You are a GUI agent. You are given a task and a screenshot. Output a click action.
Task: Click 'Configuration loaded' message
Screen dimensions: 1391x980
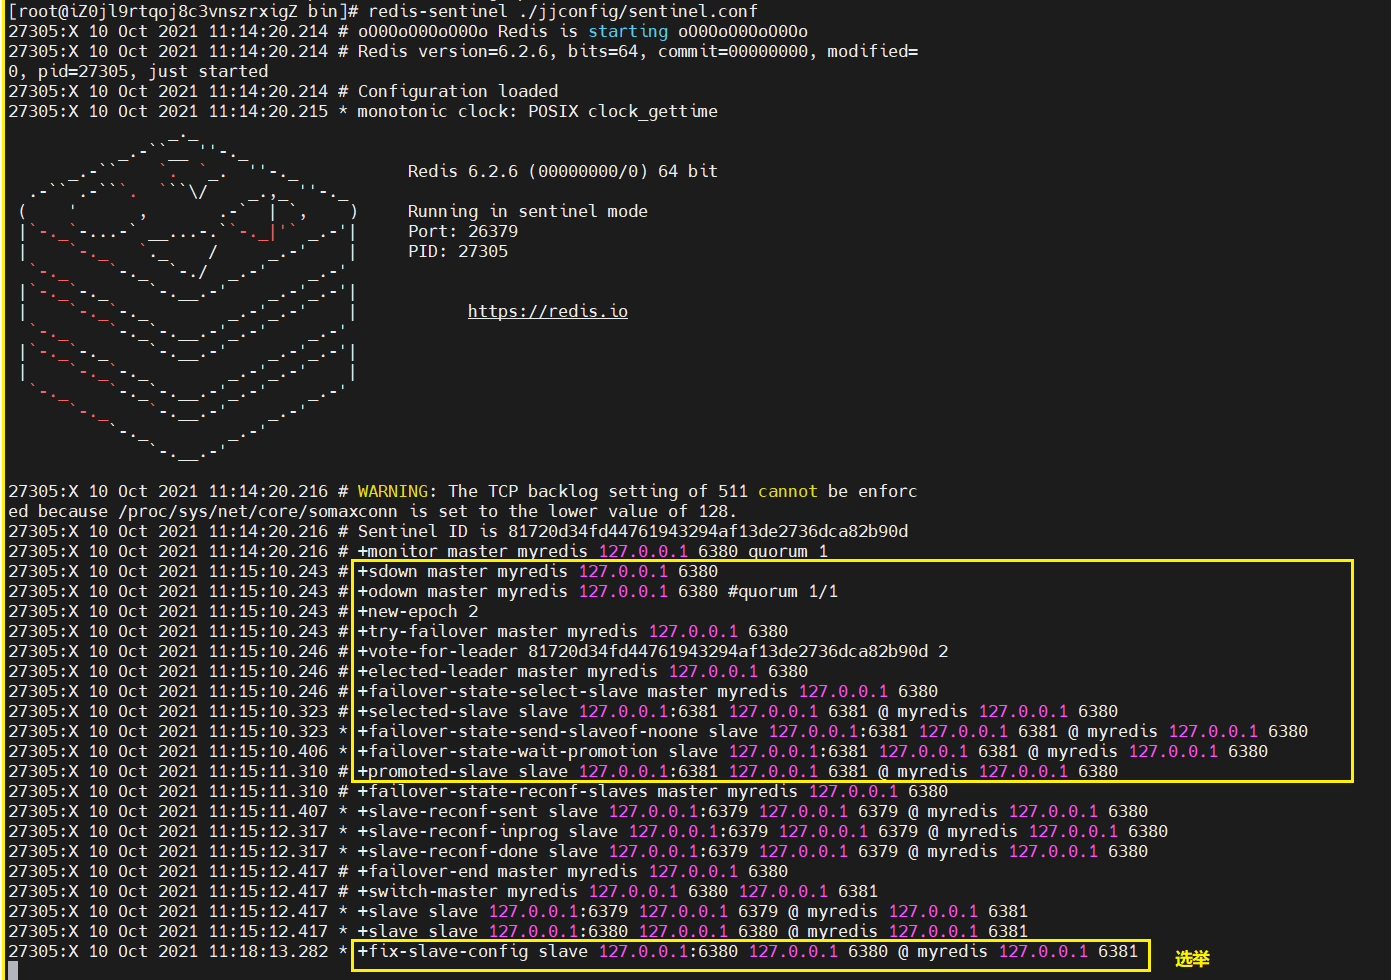click(x=458, y=91)
